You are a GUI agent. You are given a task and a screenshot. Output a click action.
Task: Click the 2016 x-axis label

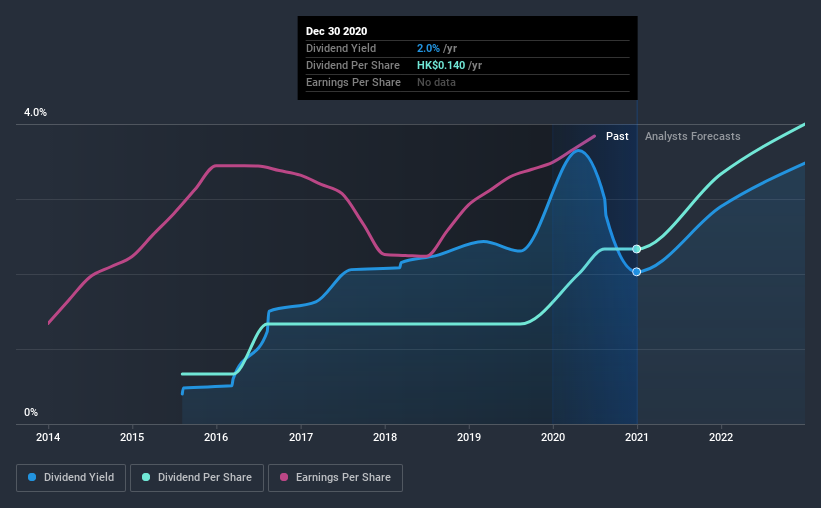[216, 437]
